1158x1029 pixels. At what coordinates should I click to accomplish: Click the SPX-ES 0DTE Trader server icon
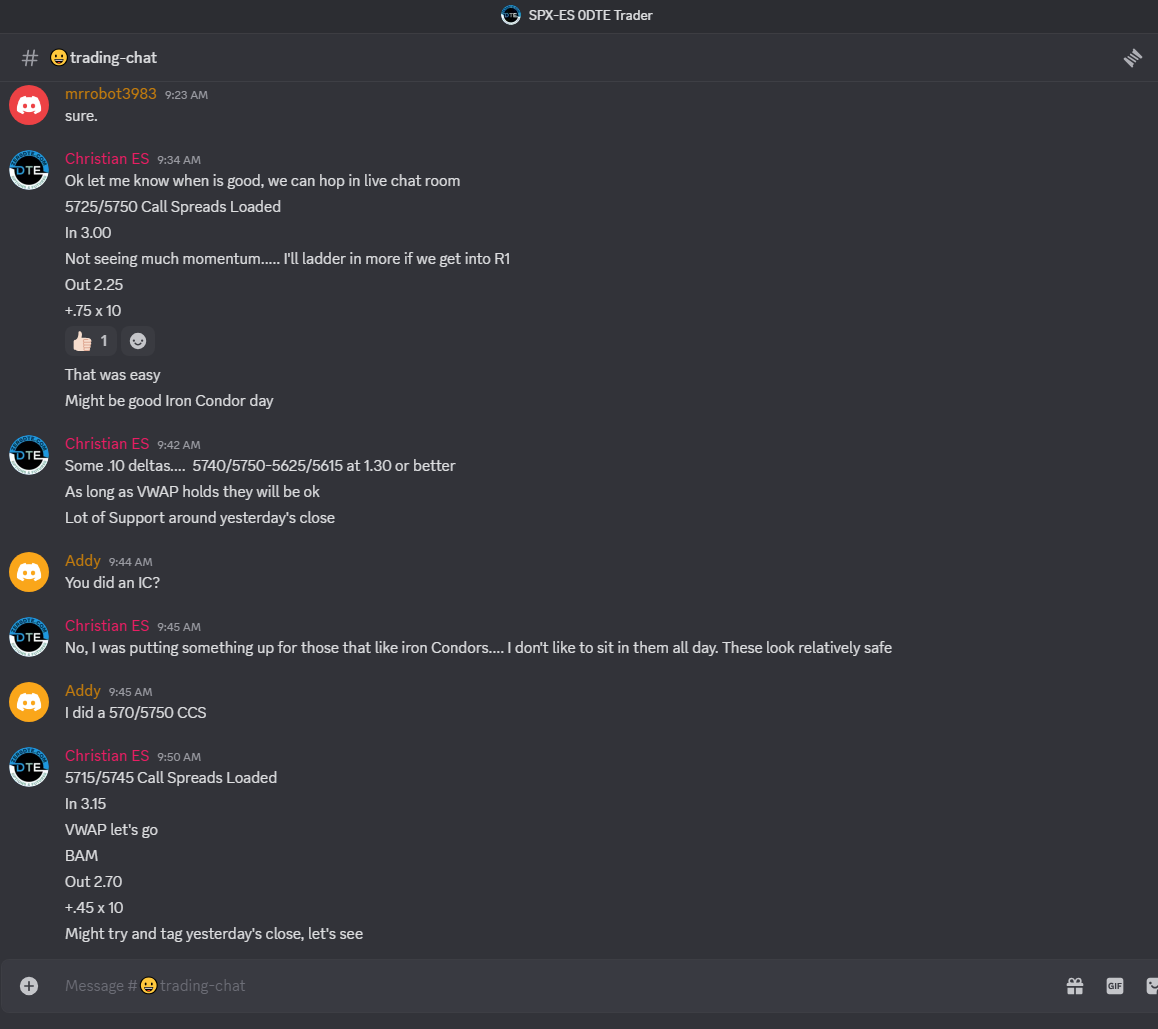[x=510, y=15]
